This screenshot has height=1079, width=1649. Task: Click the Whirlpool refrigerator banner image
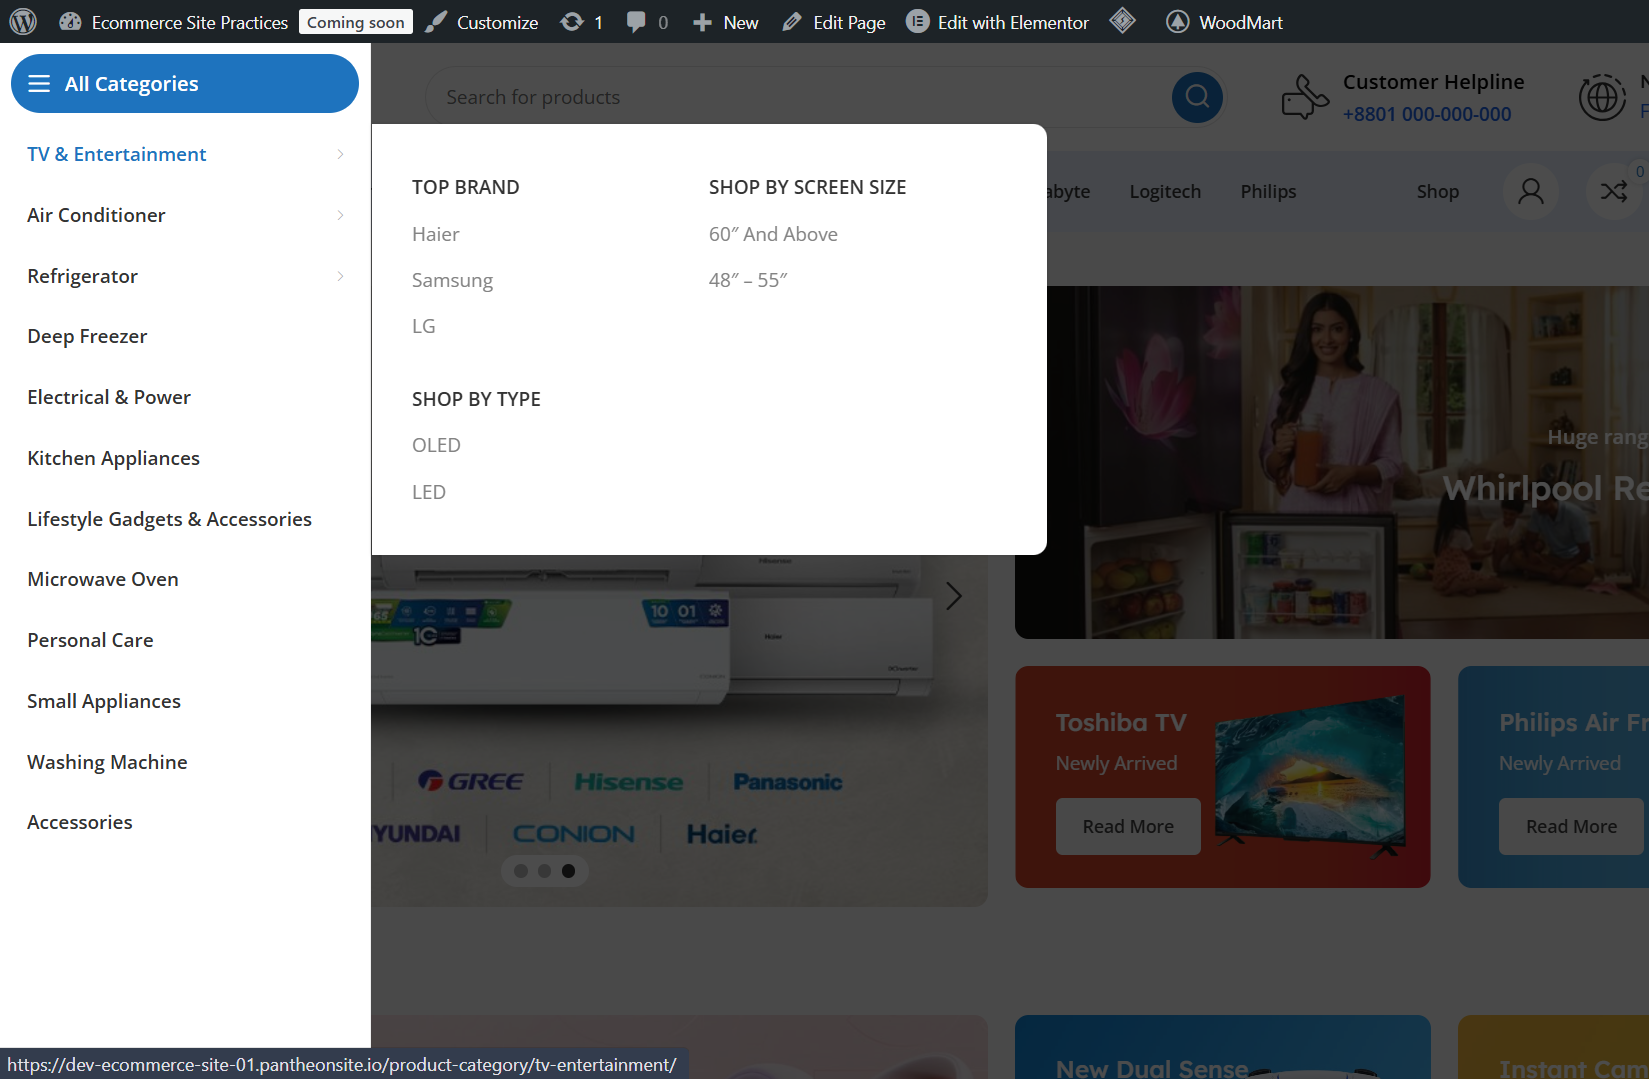pyautogui.click(x=1332, y=463)
